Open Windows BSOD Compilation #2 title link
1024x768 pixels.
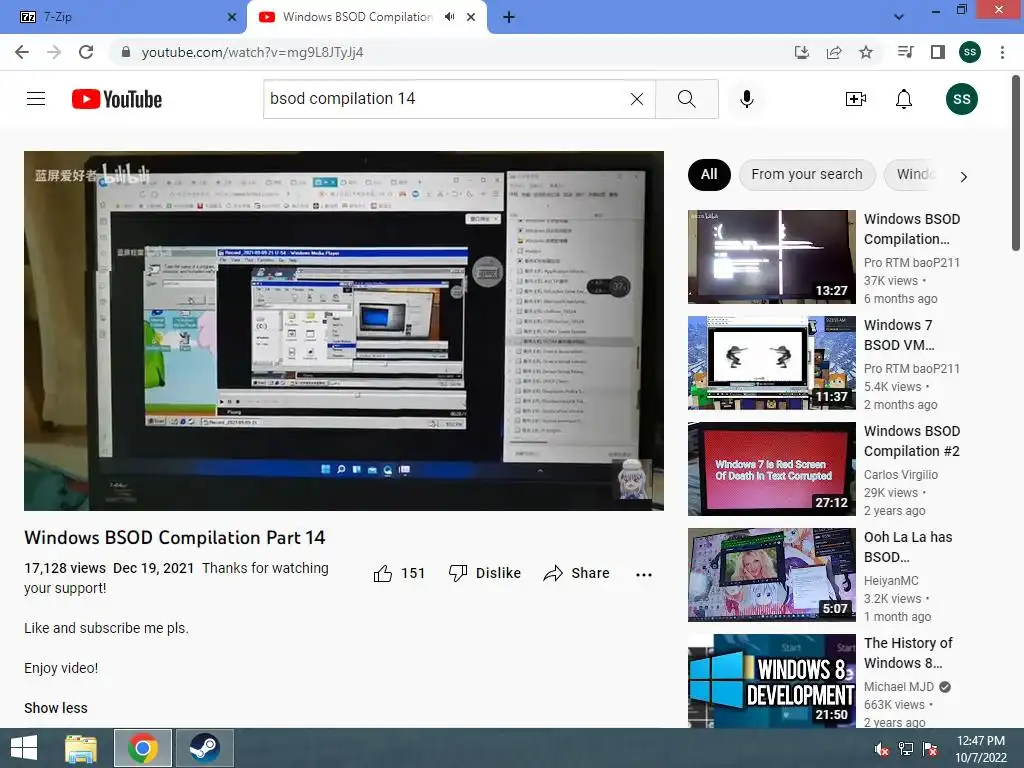(x=912, y=441)
